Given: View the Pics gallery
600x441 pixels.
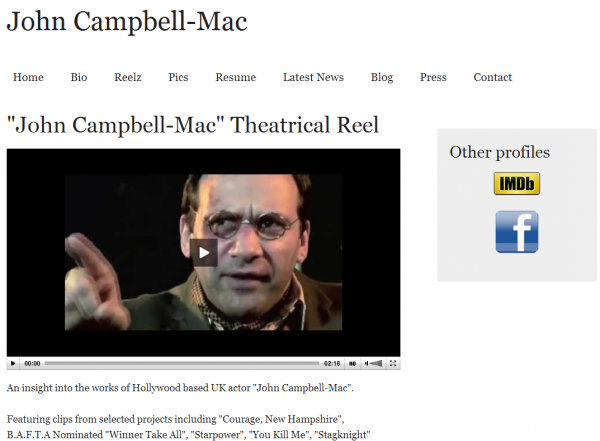Looking at the screenshot, I should point(178,77).
